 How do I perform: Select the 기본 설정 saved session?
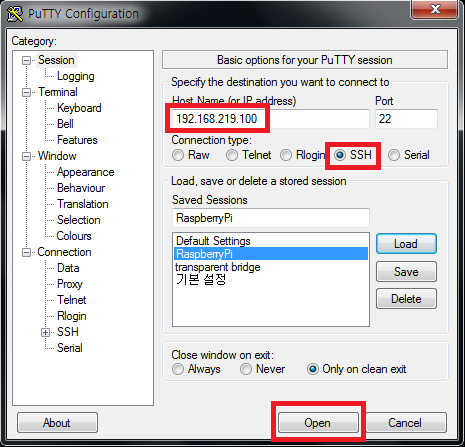tap(271, 280)
